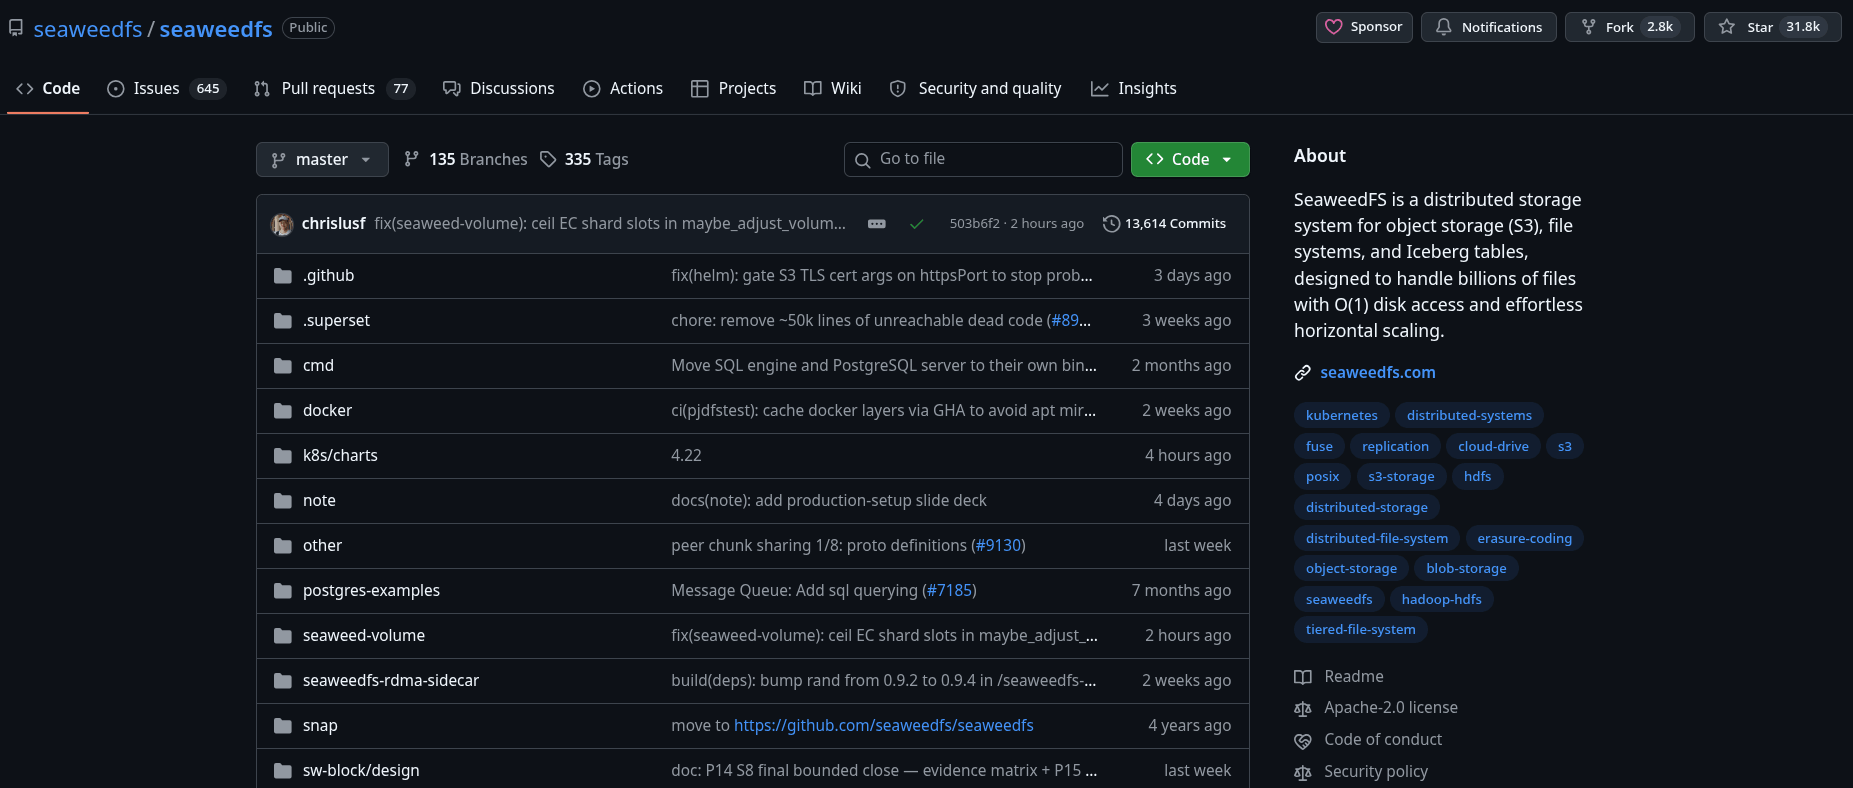
Task: Select the hdfs topic tag
Action: coord(1477,477)
